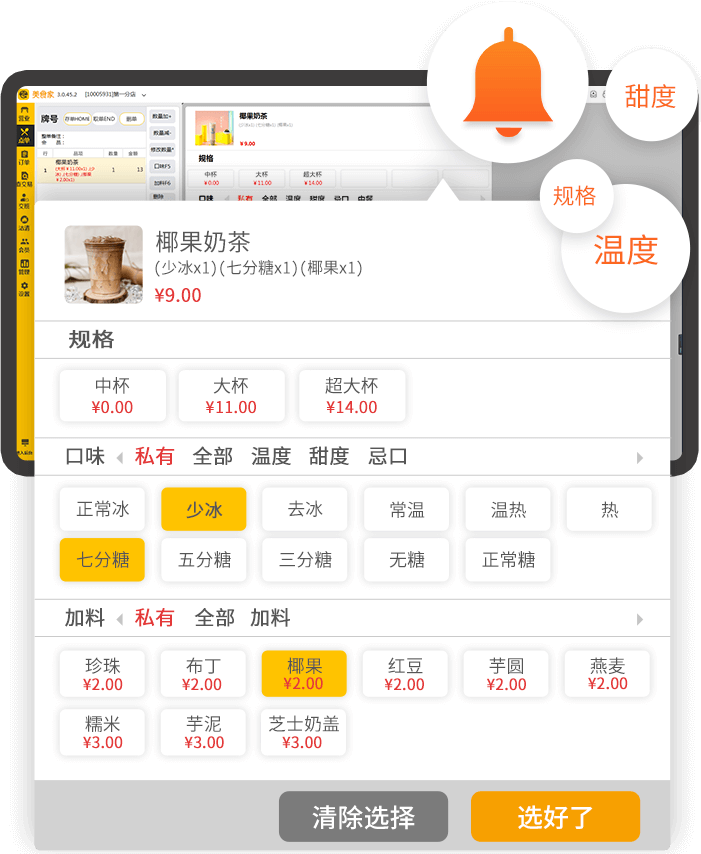Click the 美食家 logo in the title bar
Screen dimensions: 701x854
pos(36,94)
